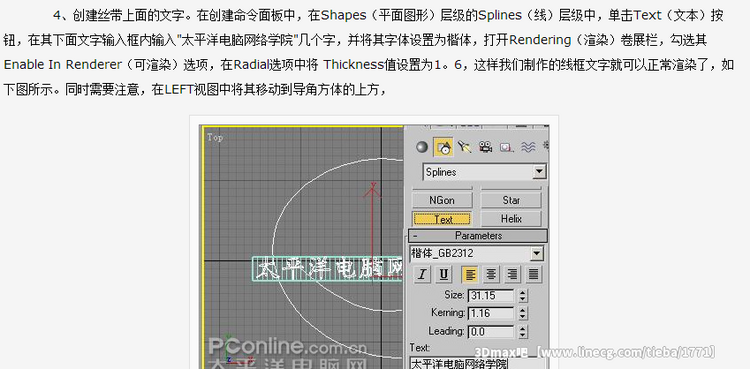Viewport: 750px width, 369px height.
Task: Set text alignment to center
Action: [491, 274]
